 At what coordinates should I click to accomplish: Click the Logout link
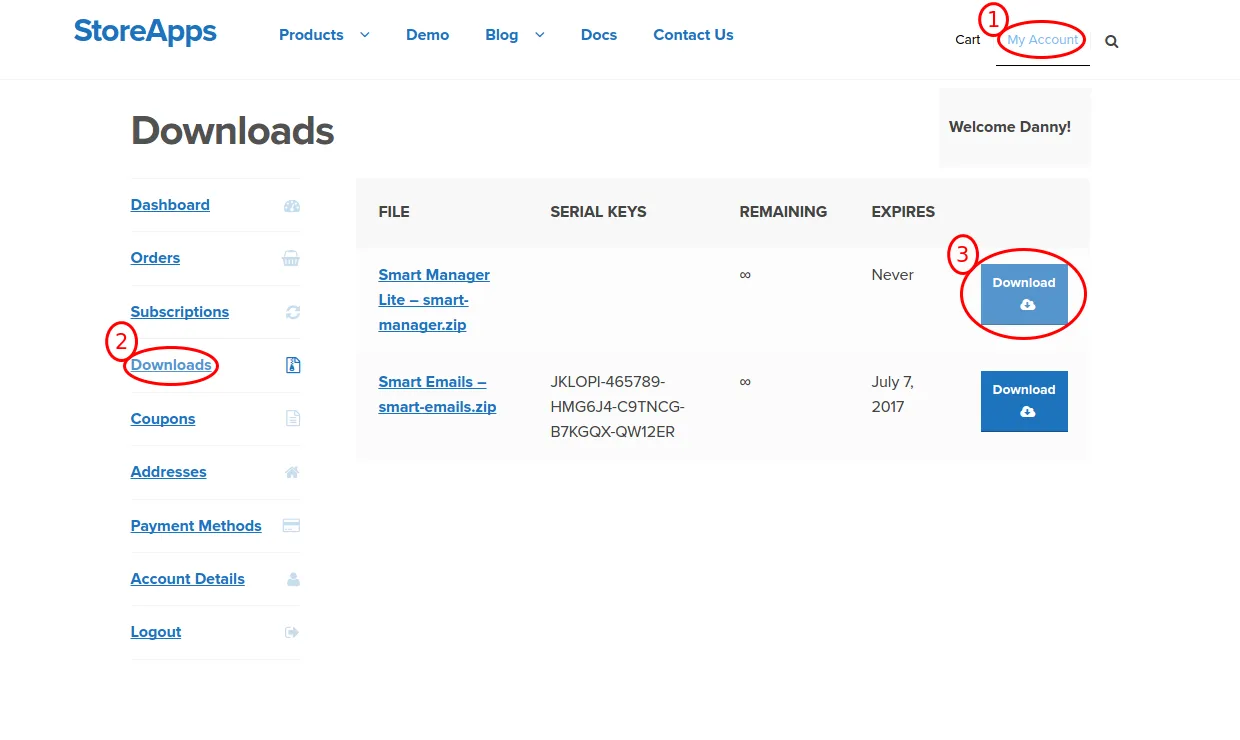point(156,632)
